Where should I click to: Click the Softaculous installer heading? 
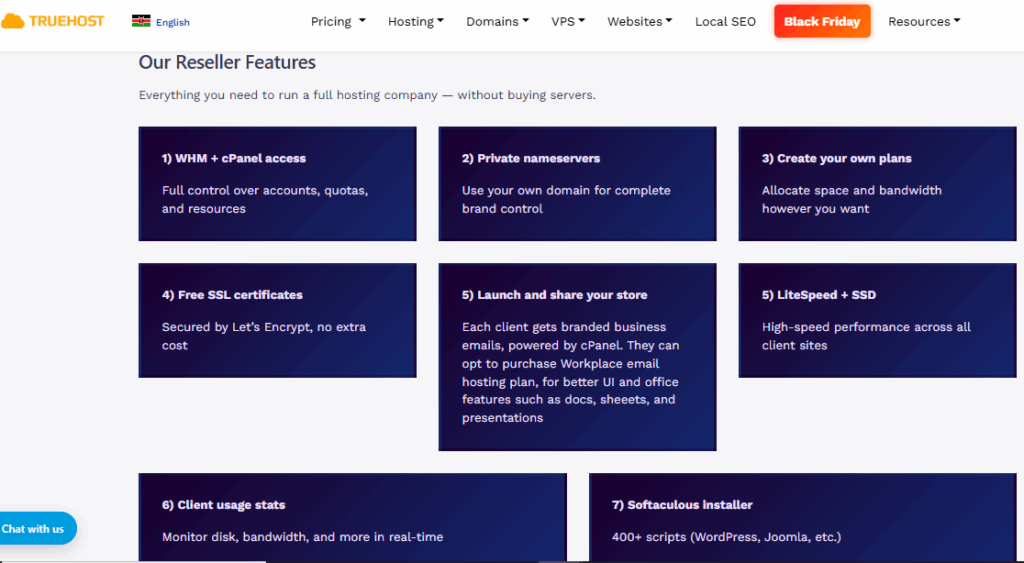click(682, 505)
